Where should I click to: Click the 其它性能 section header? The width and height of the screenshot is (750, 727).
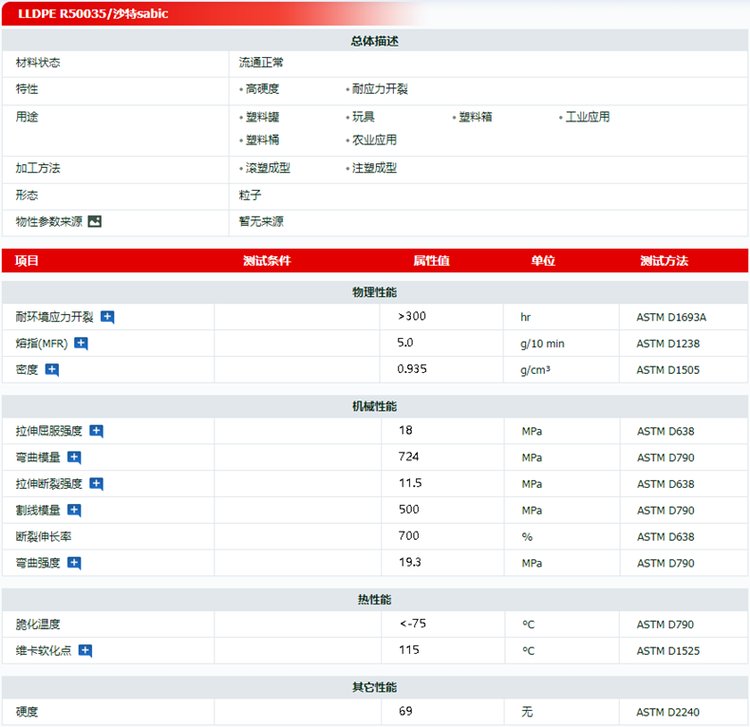point(375,687)
